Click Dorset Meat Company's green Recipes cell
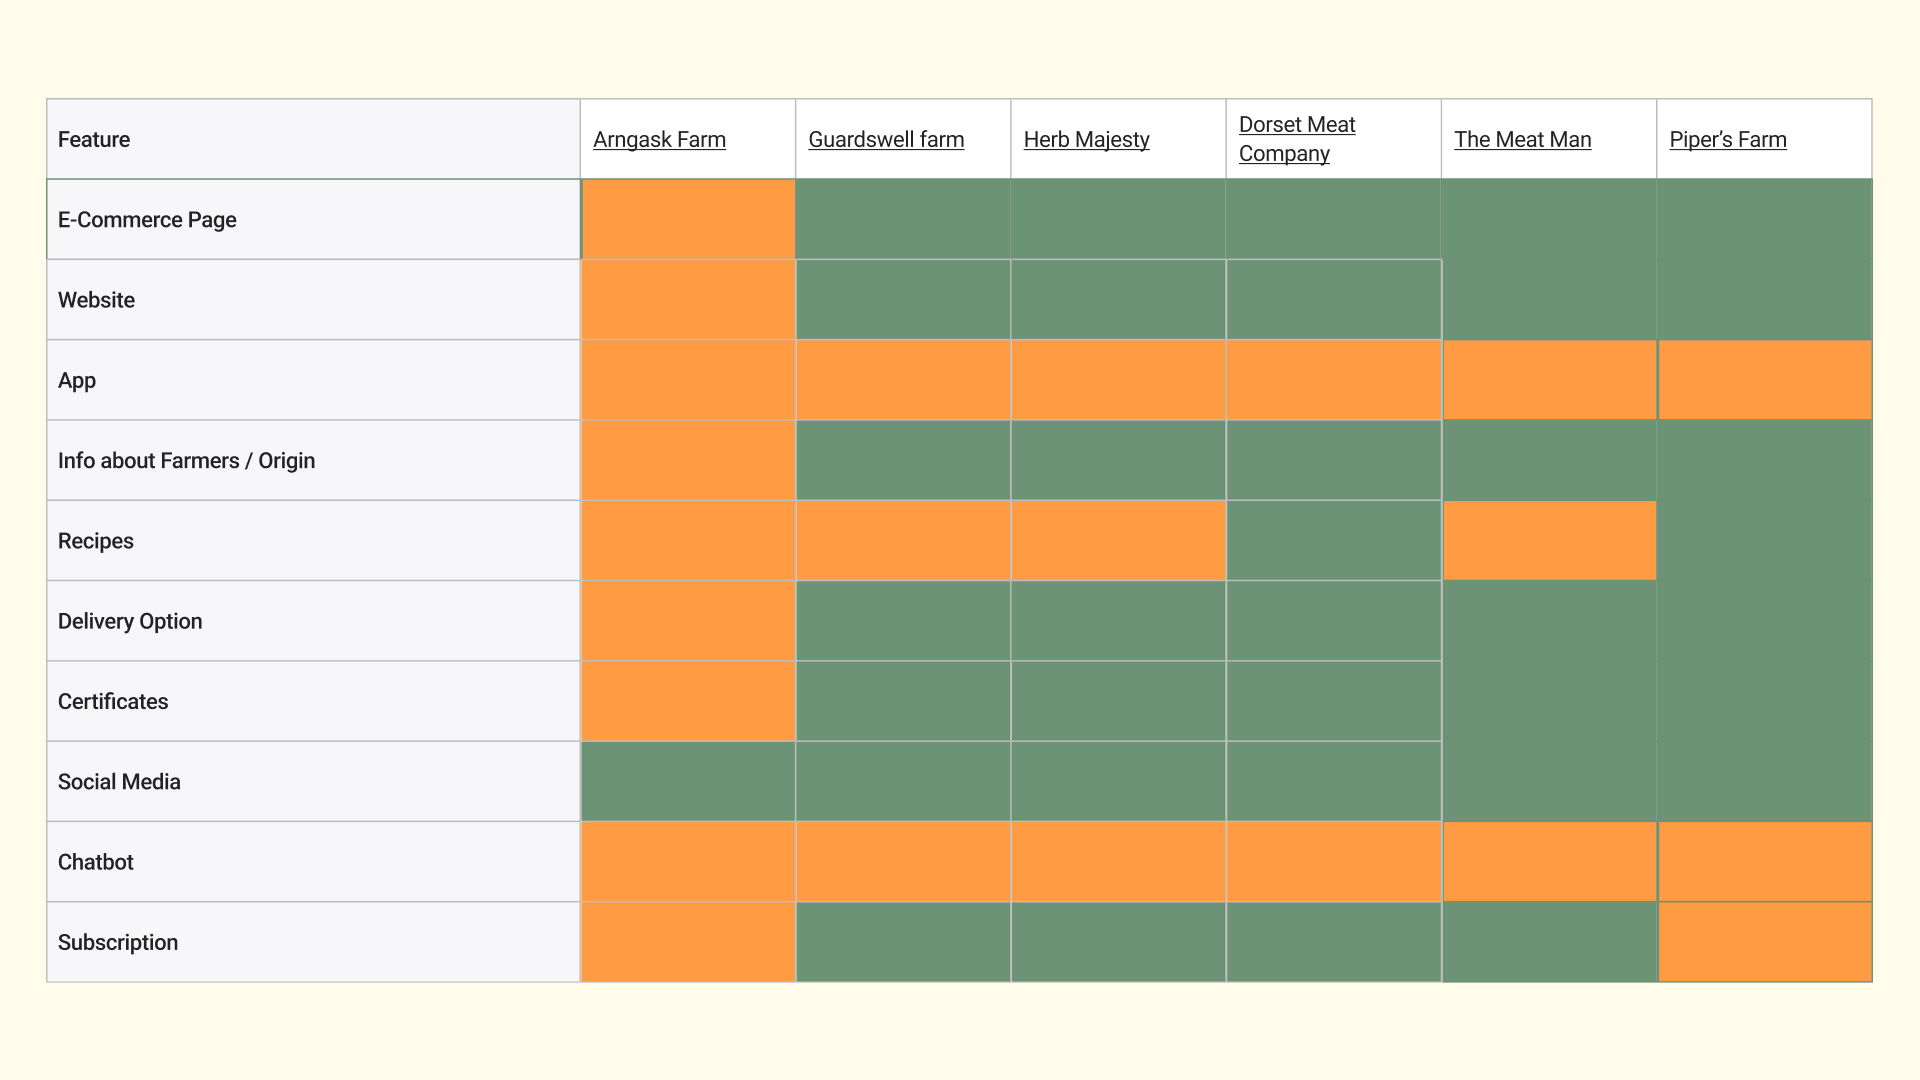Image resolution: width=1920 pixels, height=1080 pixels. tap(1333, 541)
